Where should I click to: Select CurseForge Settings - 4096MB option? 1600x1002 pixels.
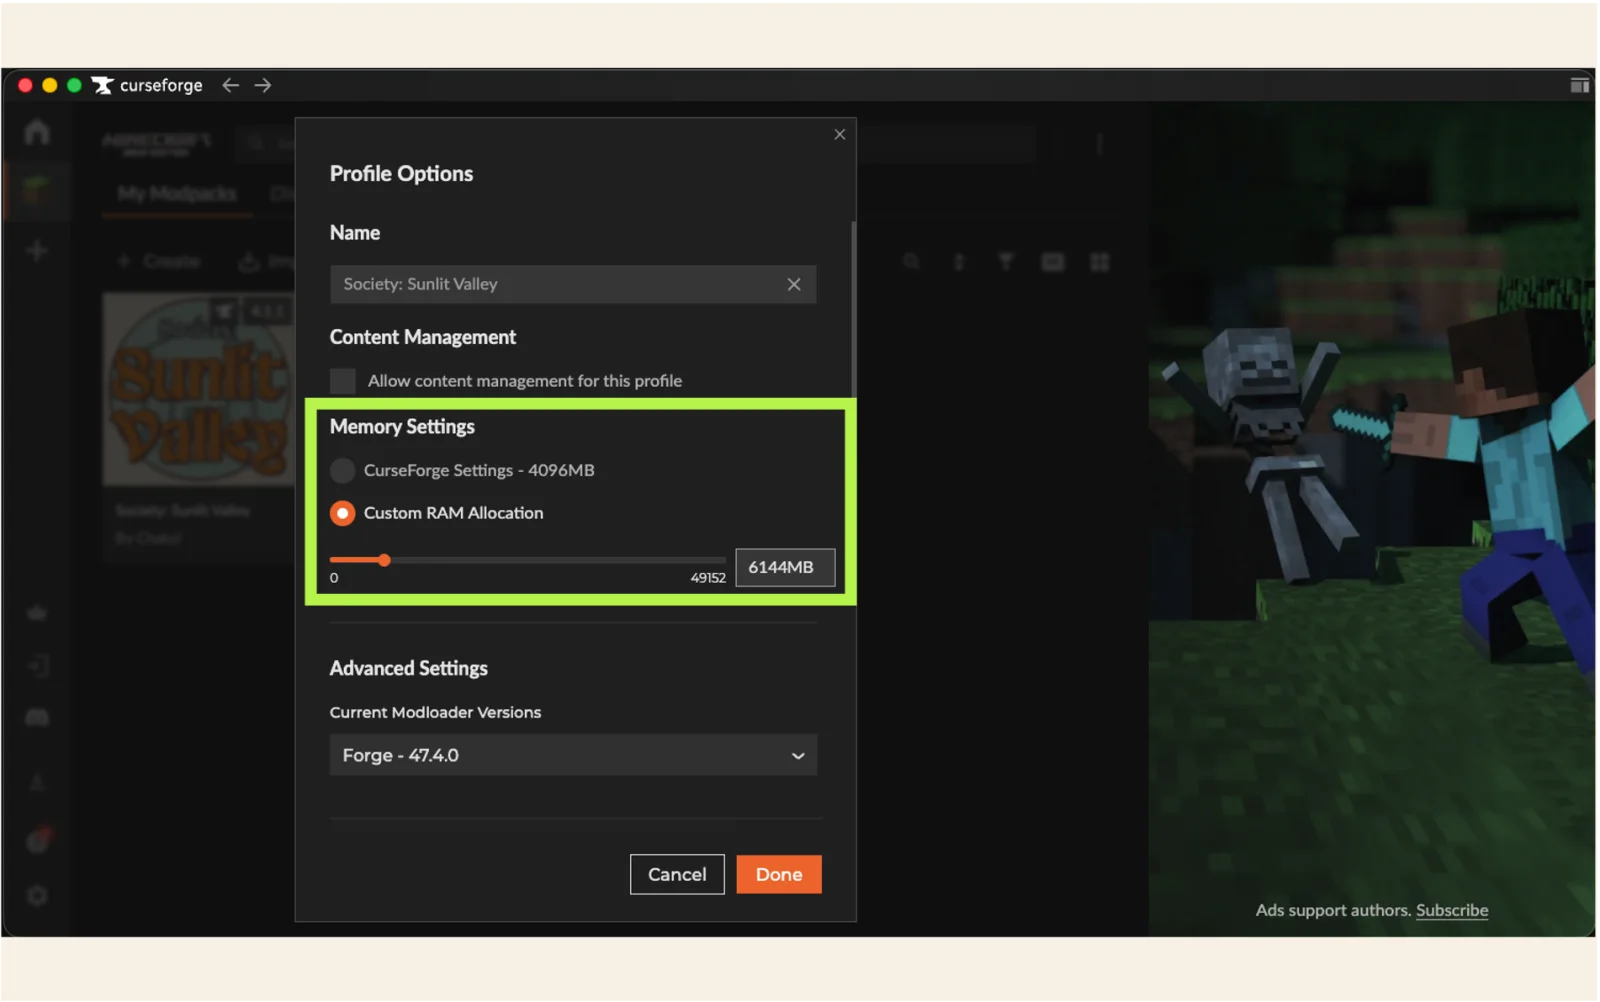(343, 470)
